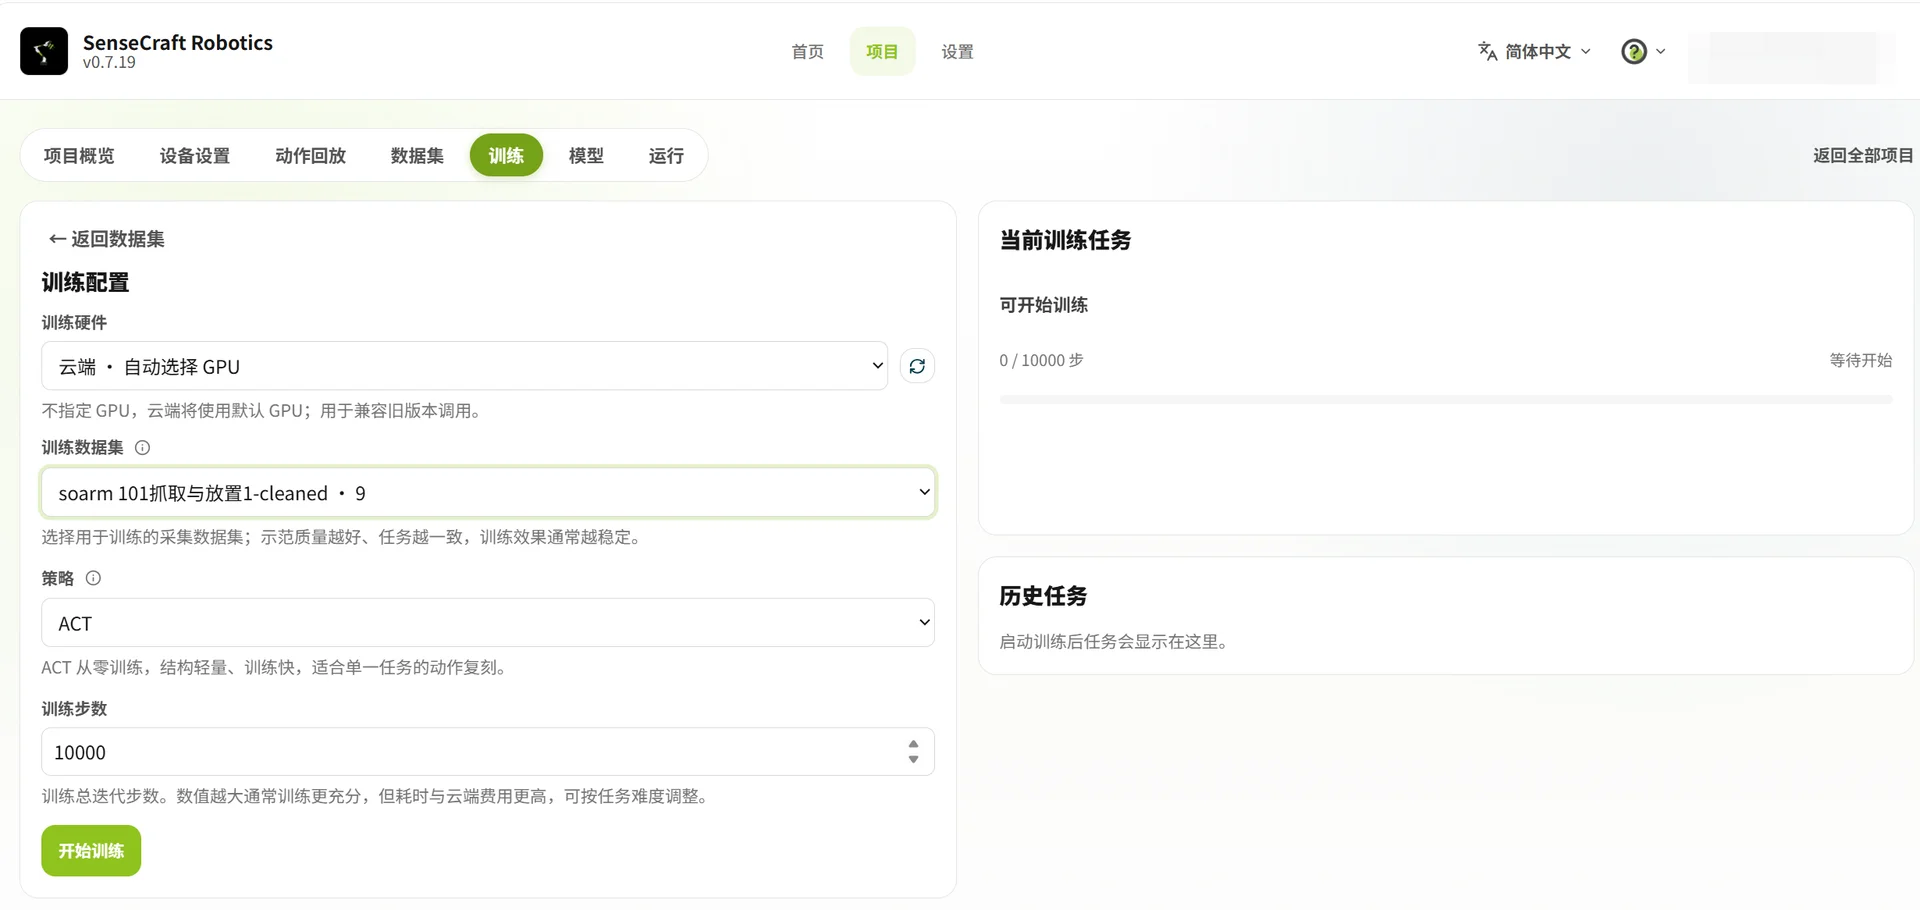The height and width of the screenshot is (910, 1920).
Task: Click ← 返回数据集 link
Action: point(107,239)
